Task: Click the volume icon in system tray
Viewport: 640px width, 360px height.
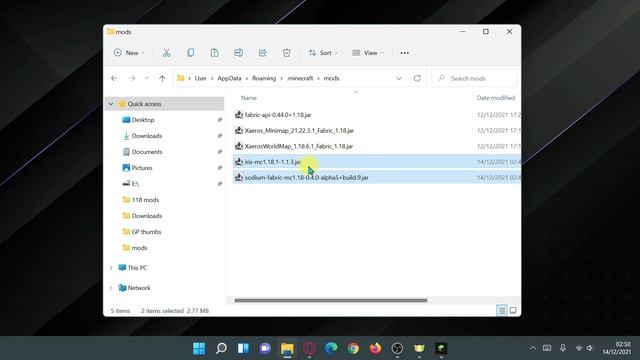Action: (x=590, y=348)
